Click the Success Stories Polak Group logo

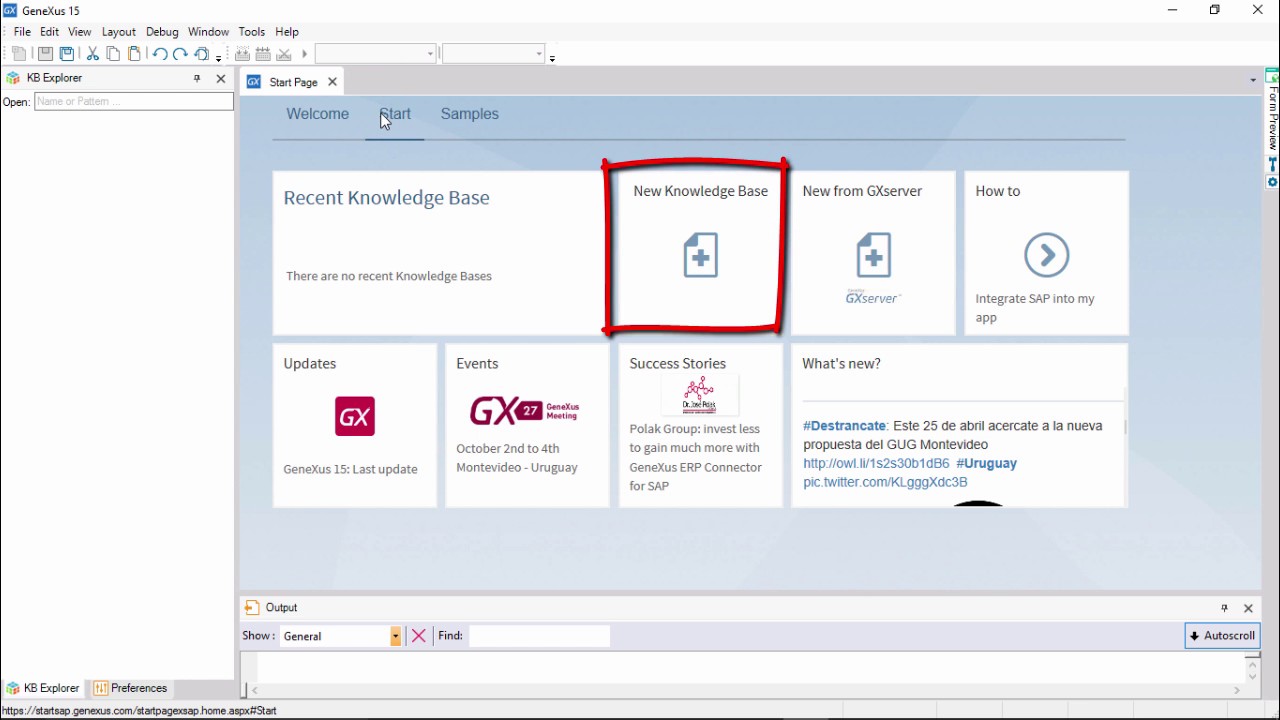[x=699, y=395]
